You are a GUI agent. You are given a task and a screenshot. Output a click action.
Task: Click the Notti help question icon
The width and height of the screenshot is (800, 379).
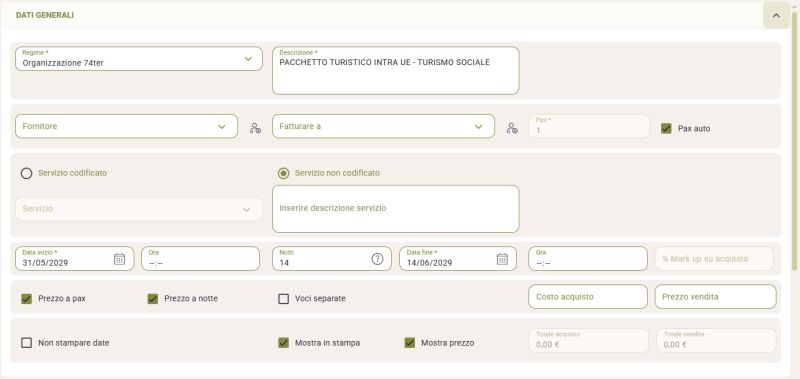tap(377, 259)
